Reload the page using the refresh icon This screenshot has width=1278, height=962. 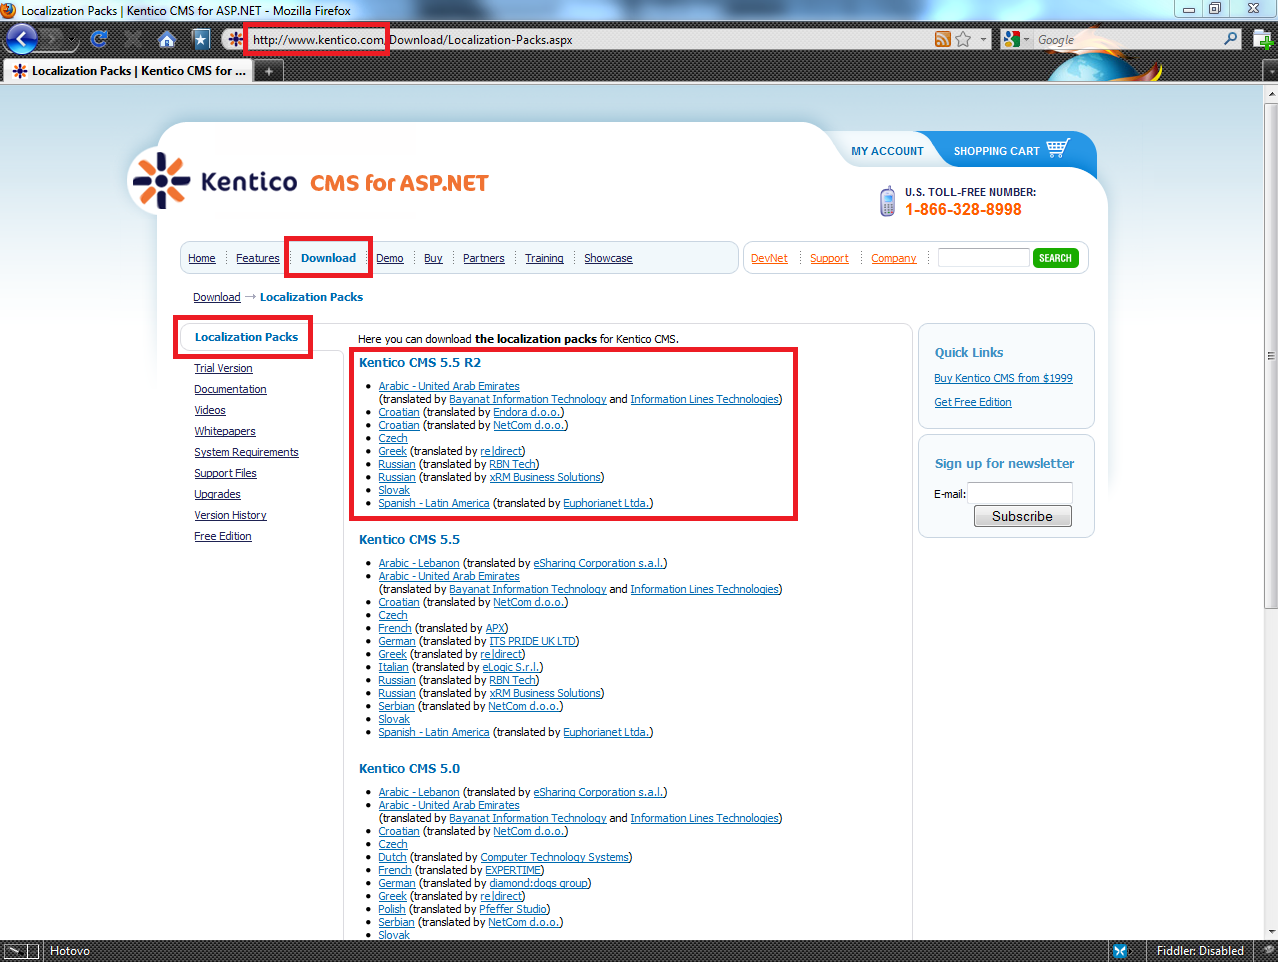click(98, 39)
